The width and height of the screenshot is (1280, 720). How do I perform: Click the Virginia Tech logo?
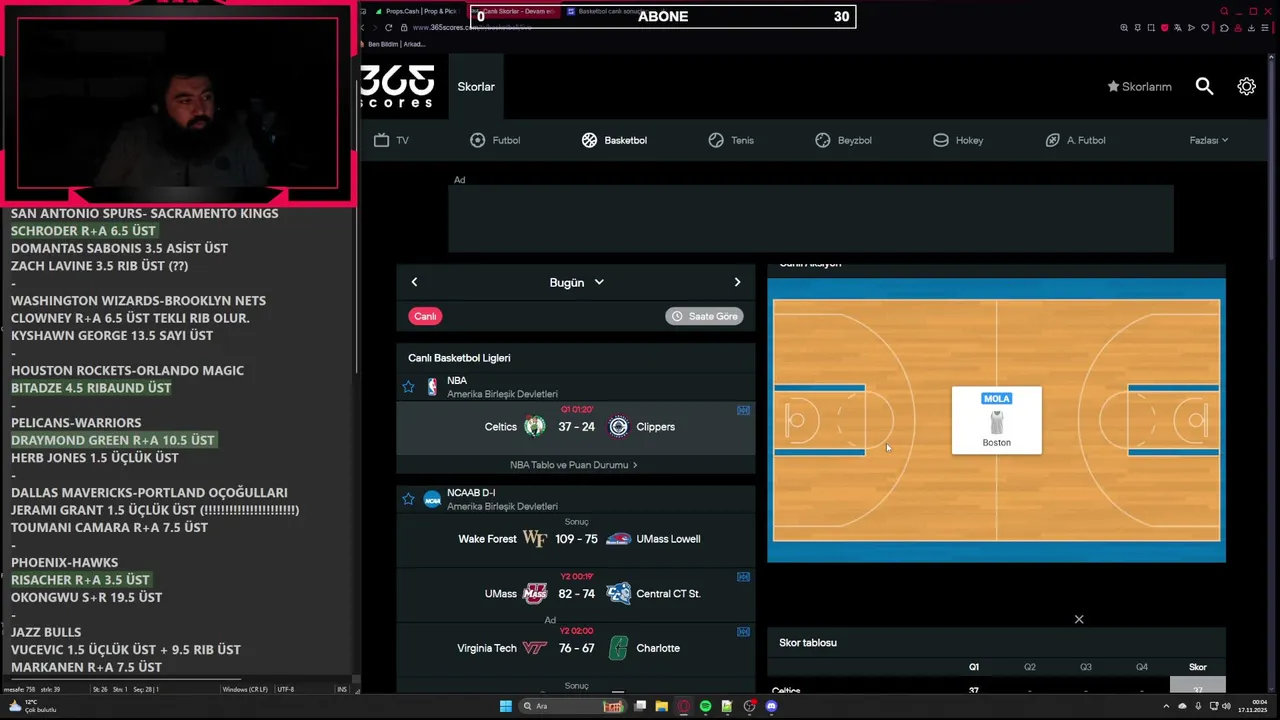[x=535, y=648]
